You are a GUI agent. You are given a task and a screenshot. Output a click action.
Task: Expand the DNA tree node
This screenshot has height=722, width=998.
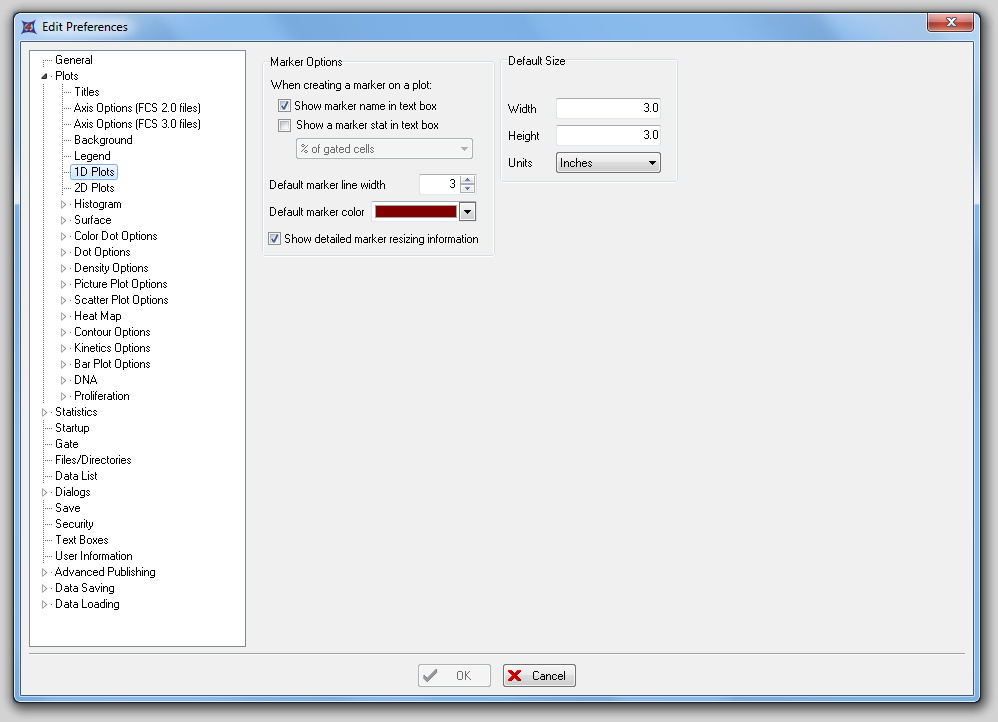click(63, 380)
